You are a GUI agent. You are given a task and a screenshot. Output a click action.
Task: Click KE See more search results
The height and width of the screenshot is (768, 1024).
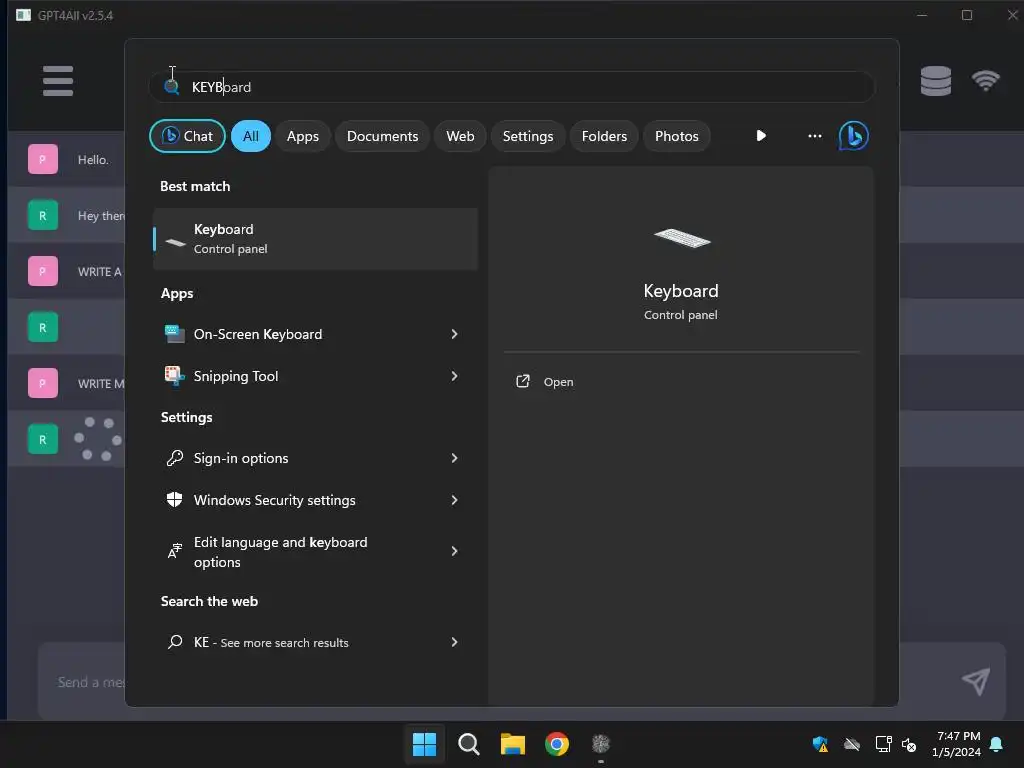point(315,642)
